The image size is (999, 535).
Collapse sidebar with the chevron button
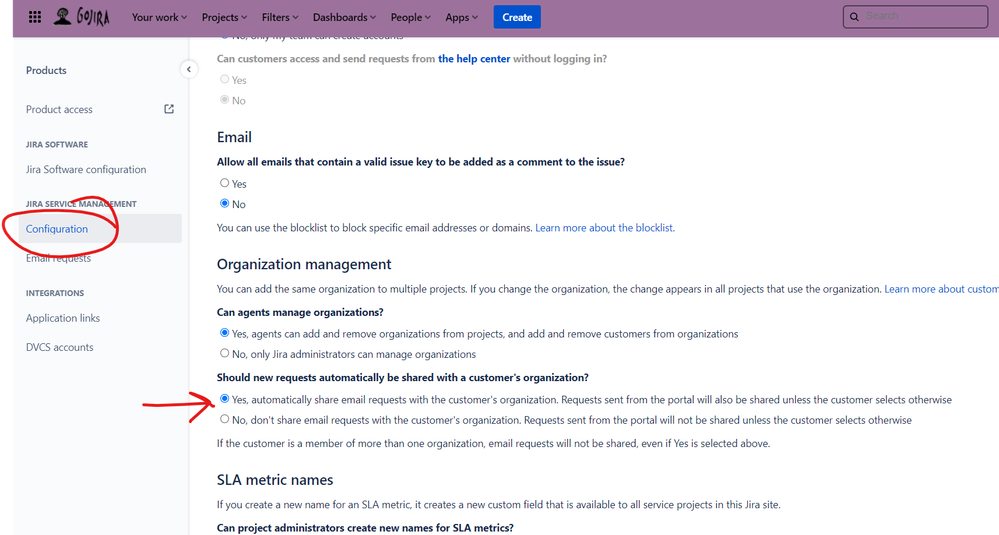189,69
